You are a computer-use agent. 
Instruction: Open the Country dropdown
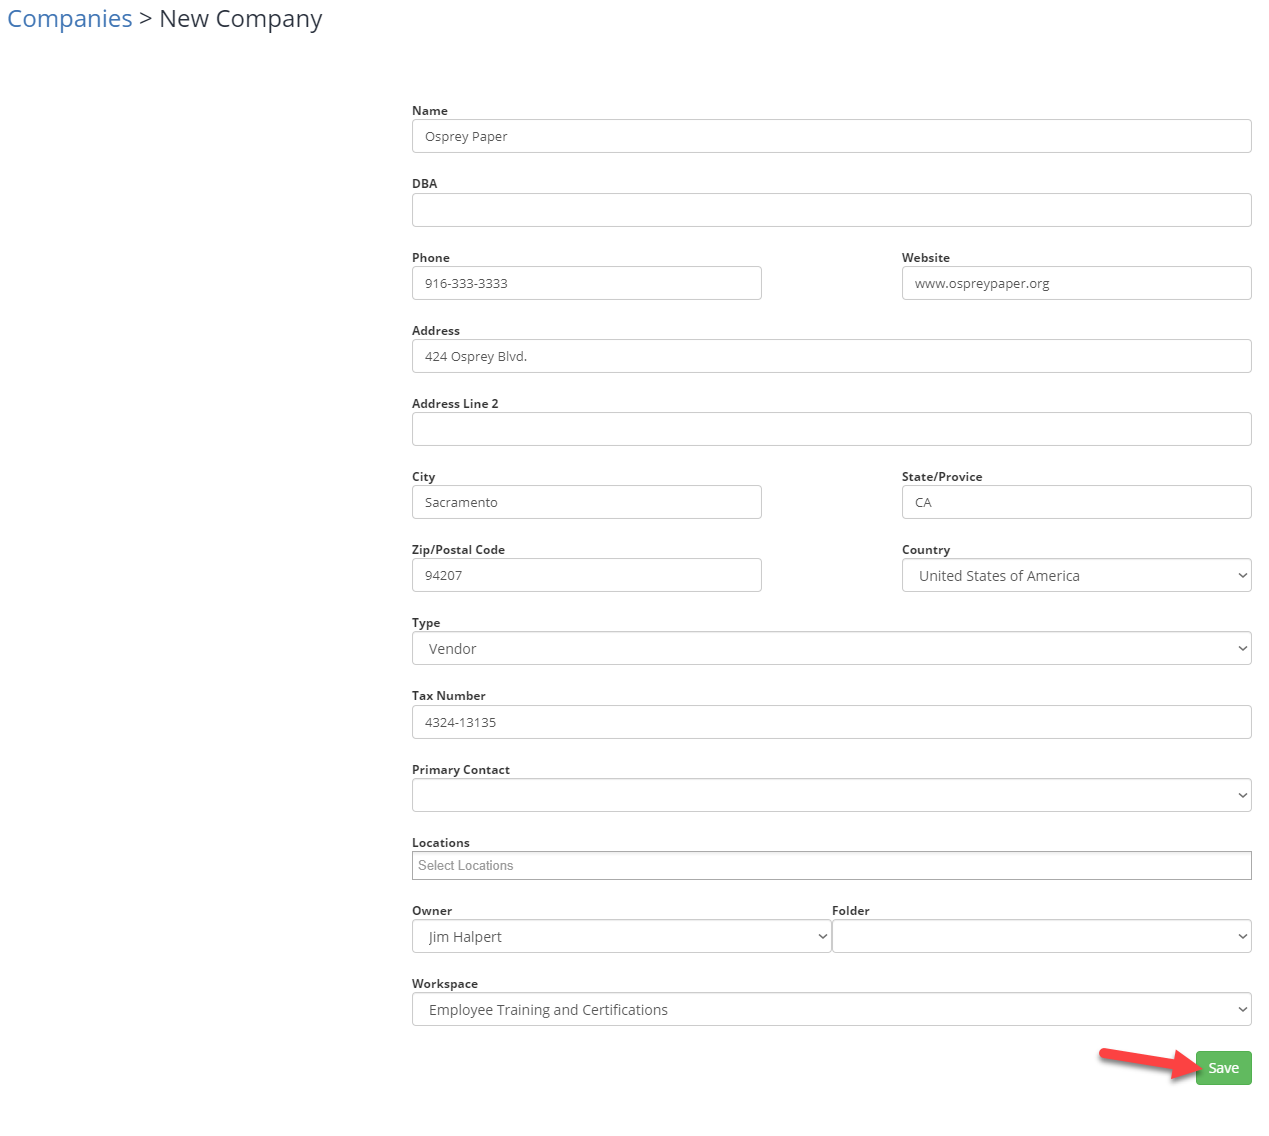pyautogui.click(x=1076, y=575)
